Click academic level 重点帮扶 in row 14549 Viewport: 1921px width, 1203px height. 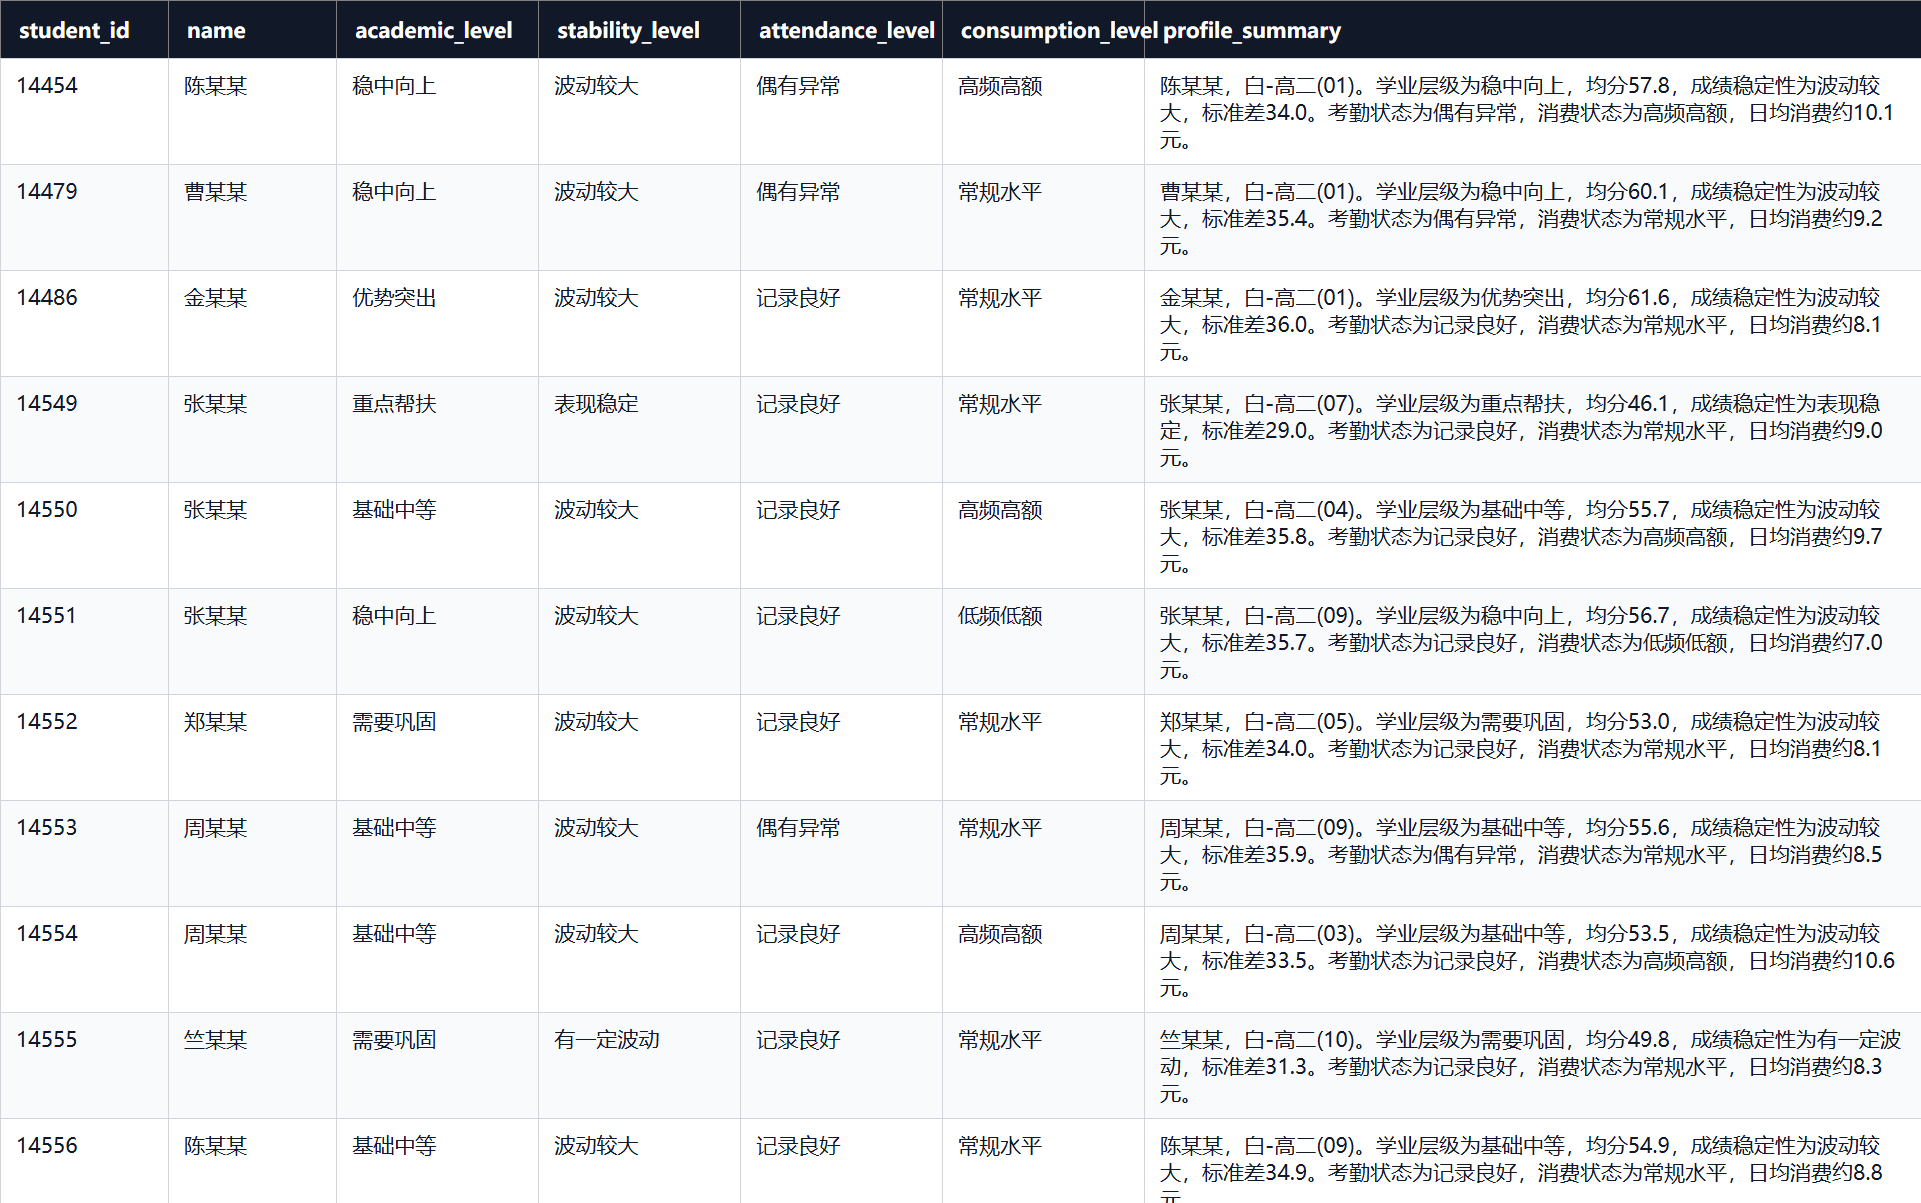(x=394, y=404)
